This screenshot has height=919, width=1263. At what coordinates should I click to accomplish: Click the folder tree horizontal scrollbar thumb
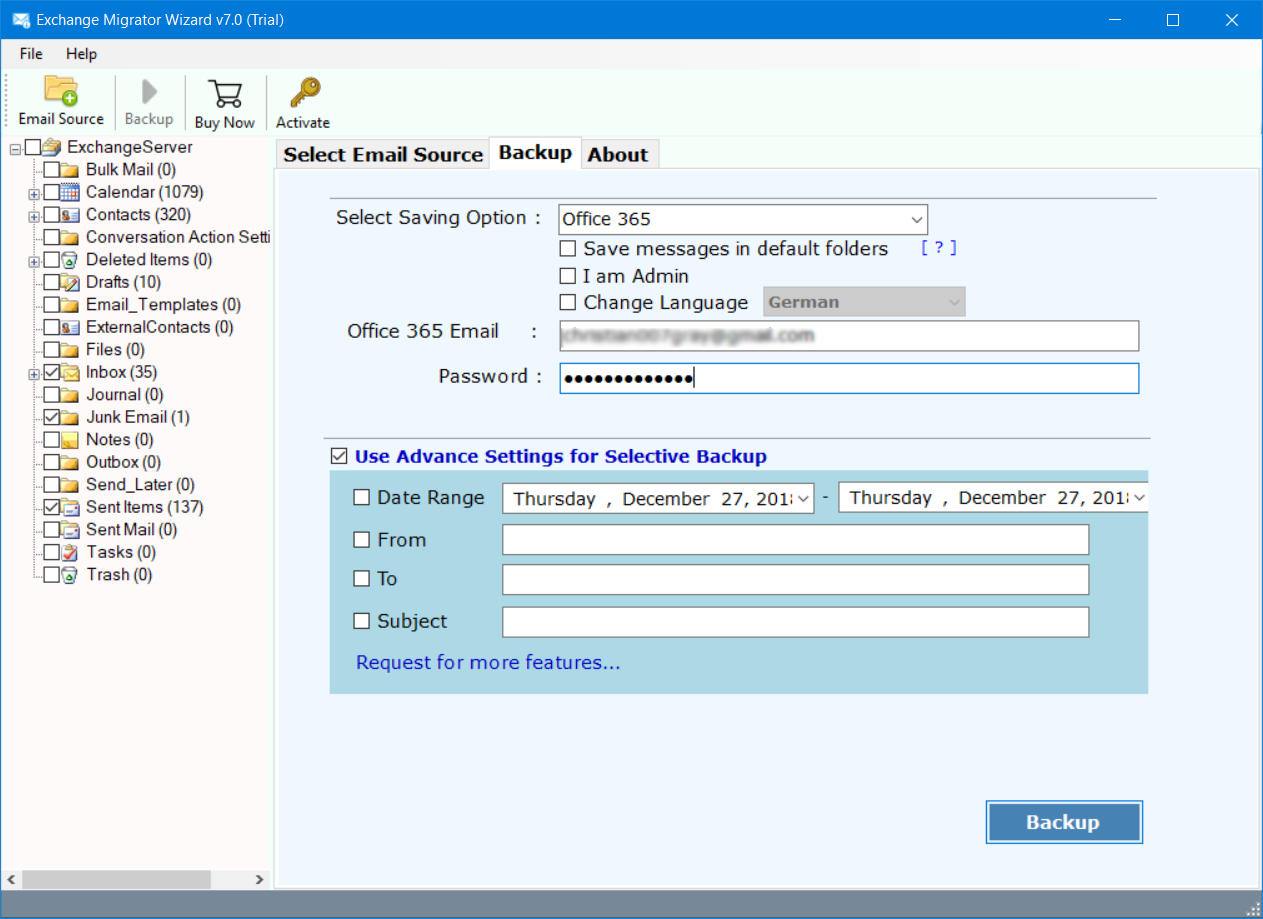click(x=116, y=880)
